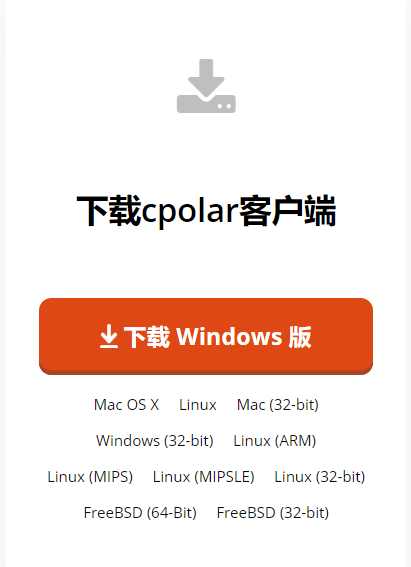
Task: Get the Windows (32-bit) client link
Action: tap(155, 440)
